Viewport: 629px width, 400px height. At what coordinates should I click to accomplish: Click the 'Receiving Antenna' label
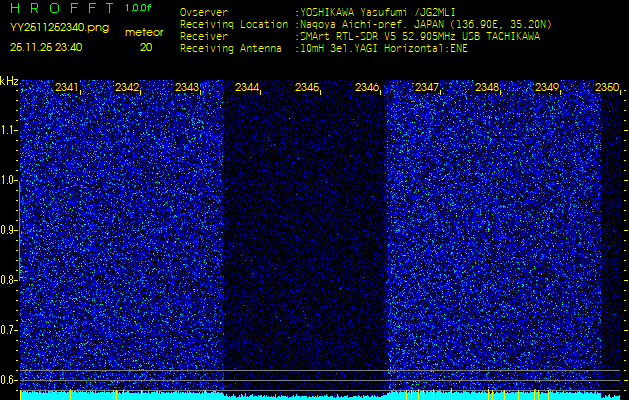pyautogui.click(x=231, y=49)
